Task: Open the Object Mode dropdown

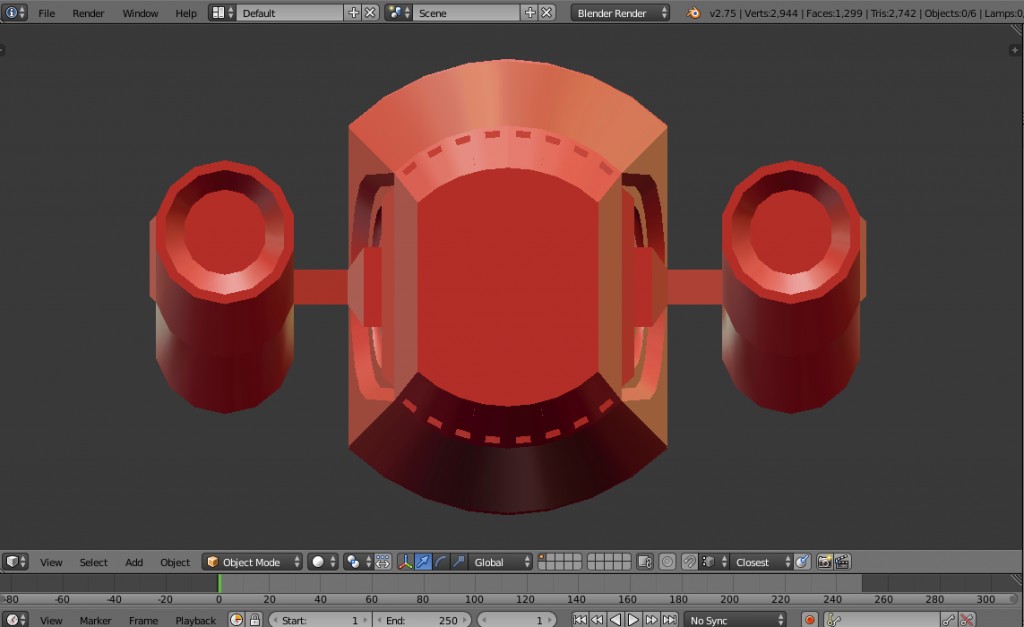Action: 253,561
